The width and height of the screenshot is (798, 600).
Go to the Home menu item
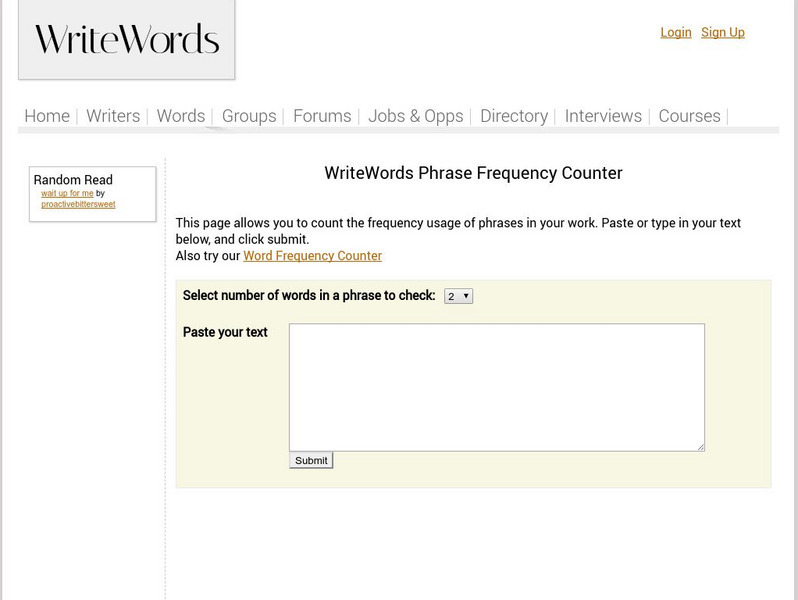[47, 116]
